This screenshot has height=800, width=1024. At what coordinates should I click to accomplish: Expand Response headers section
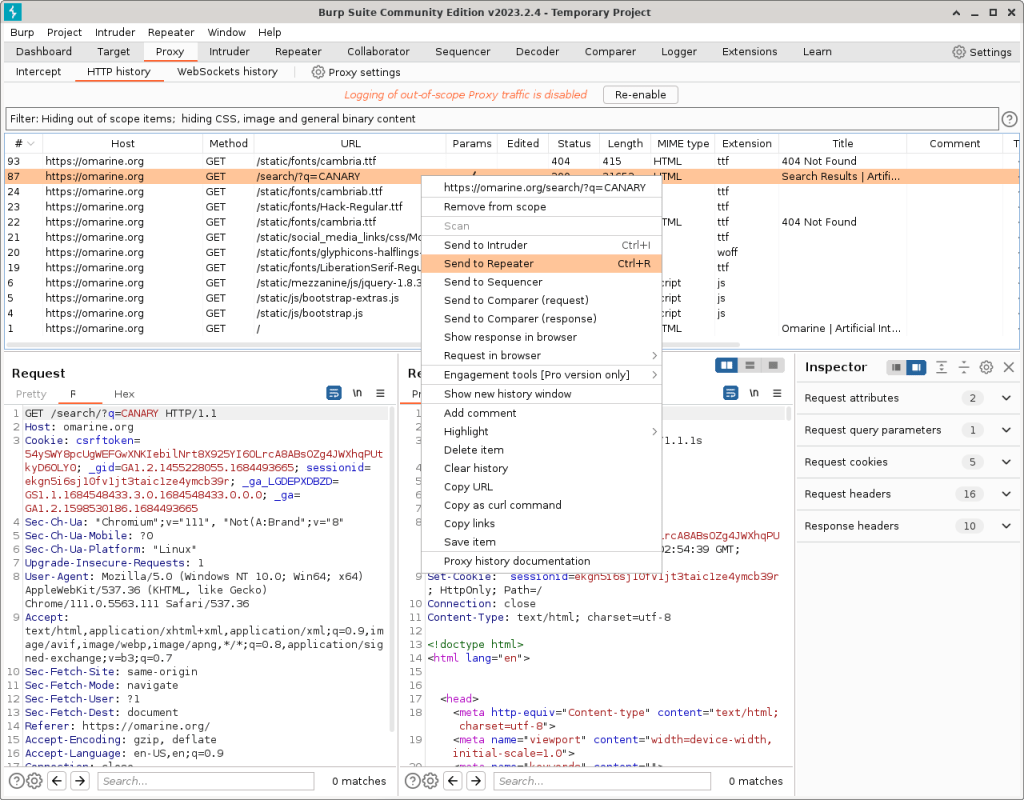coord(1006,526)
